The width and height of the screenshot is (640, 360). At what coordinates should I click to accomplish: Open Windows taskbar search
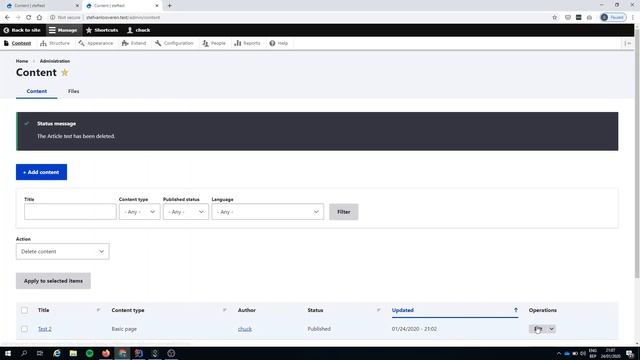24,353
